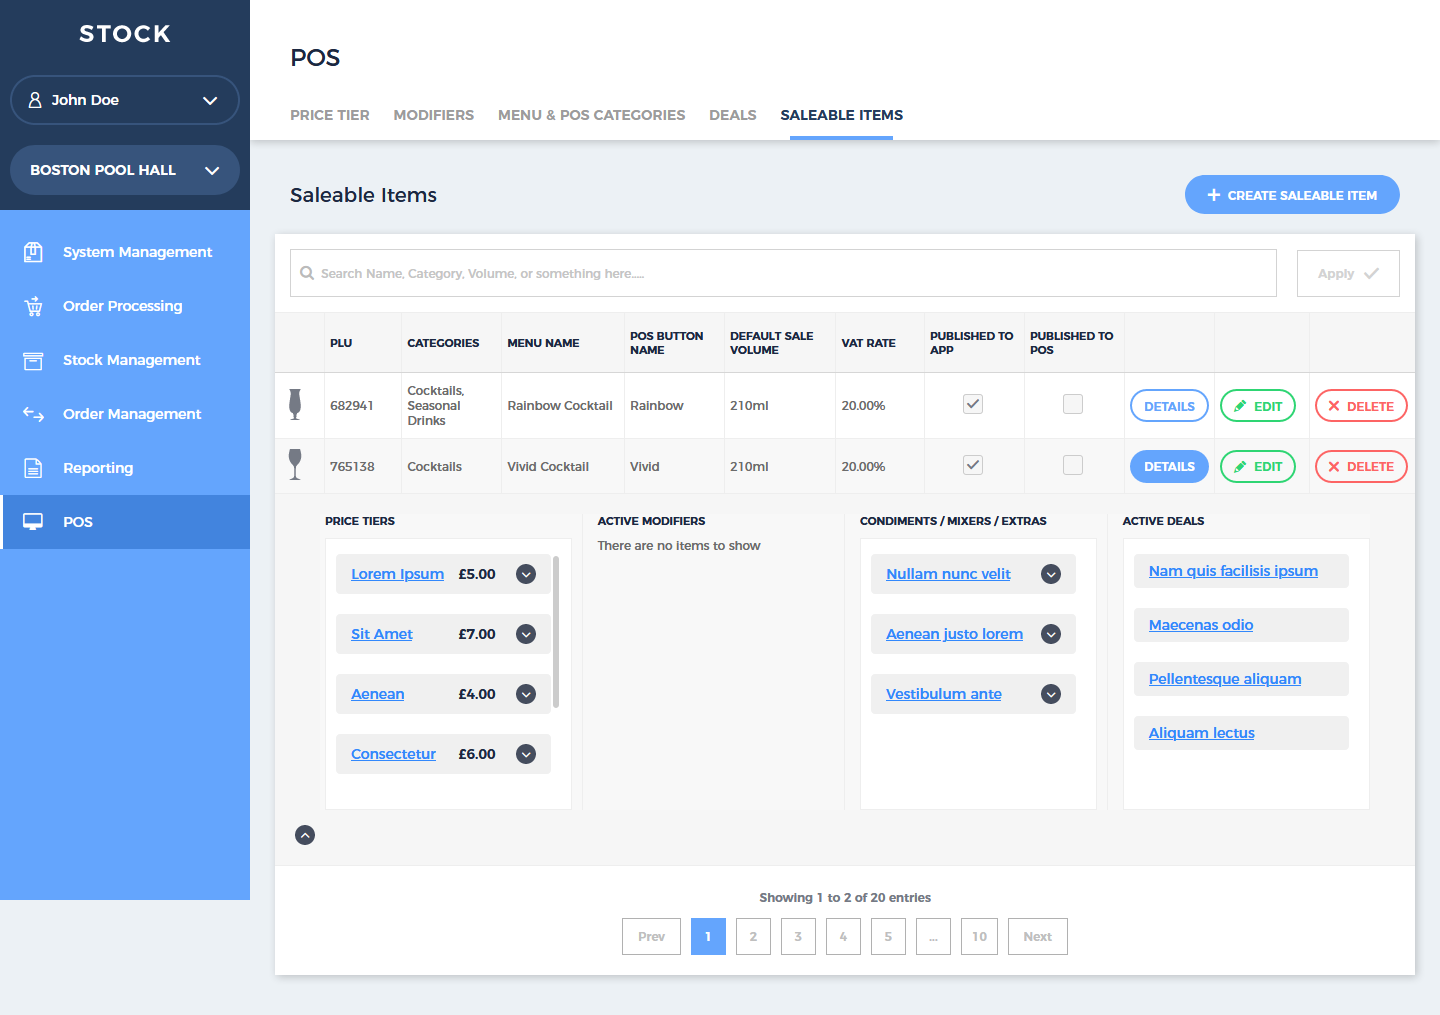Enable Published to POS for Vivid Cocktail
This screenshot has width=1440, height=1015.
pyautogui.click(x=1072, y=465)
